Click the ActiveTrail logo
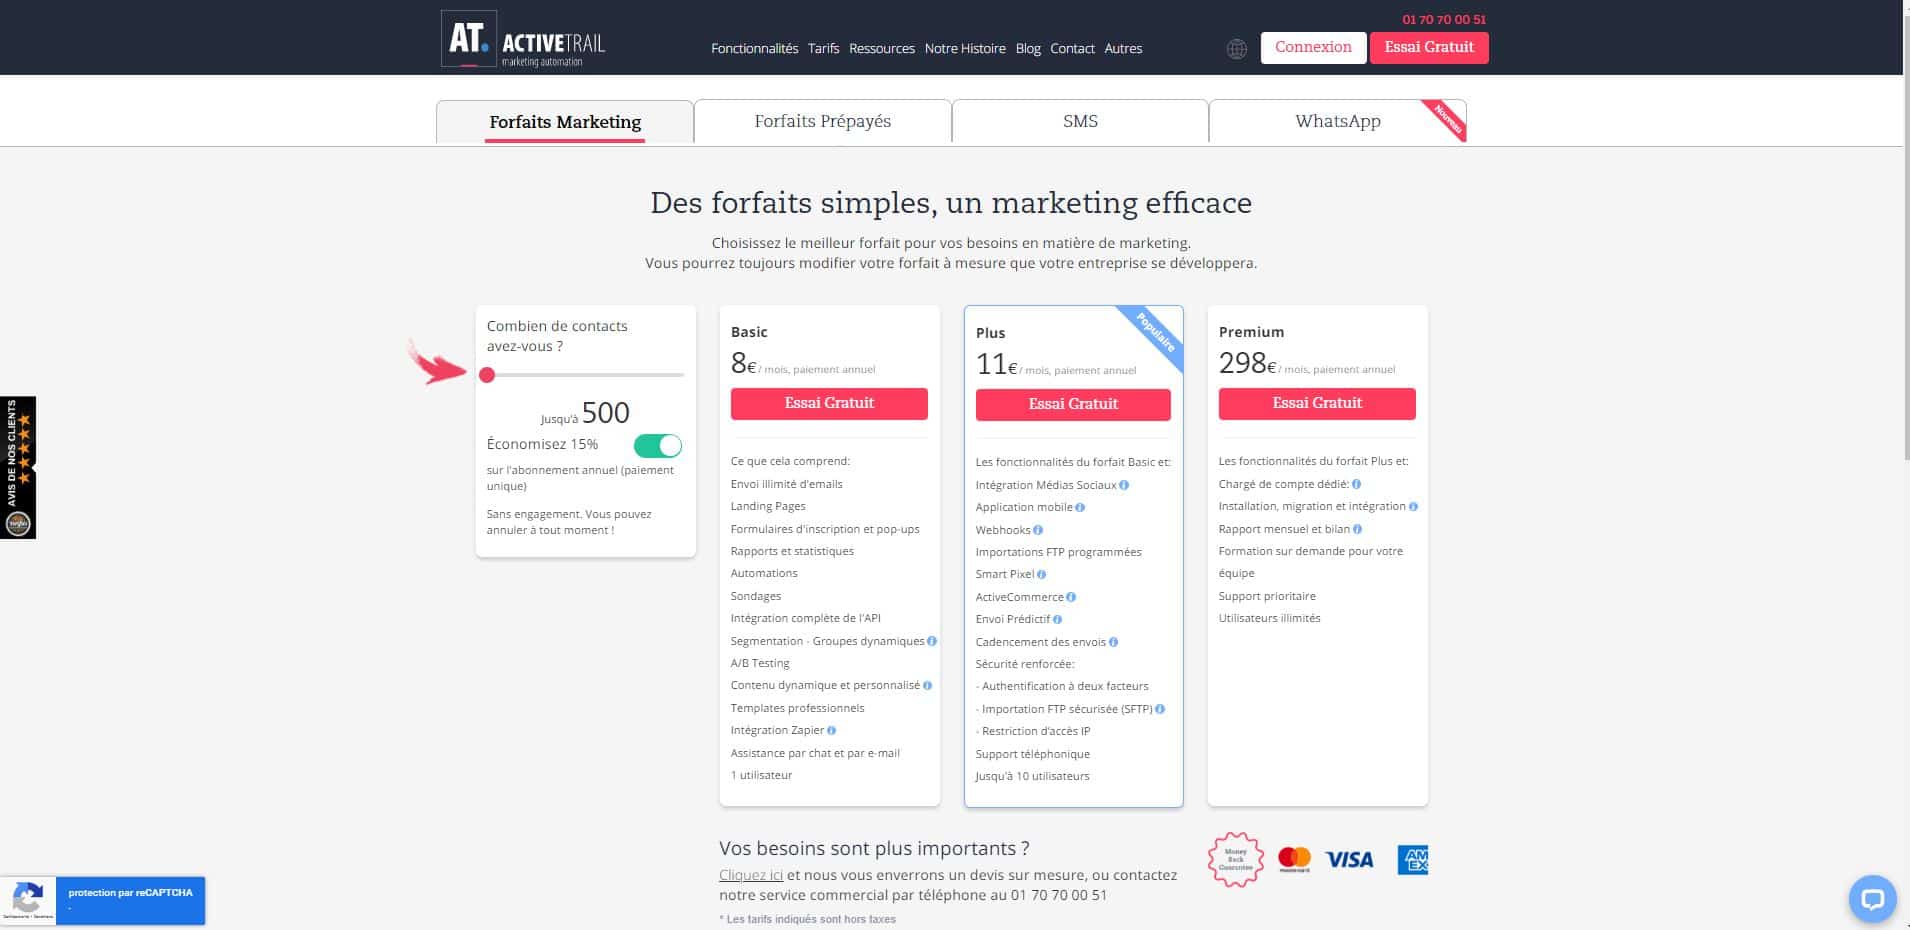This screenshot has width=1910, height=930. [523, 40]
